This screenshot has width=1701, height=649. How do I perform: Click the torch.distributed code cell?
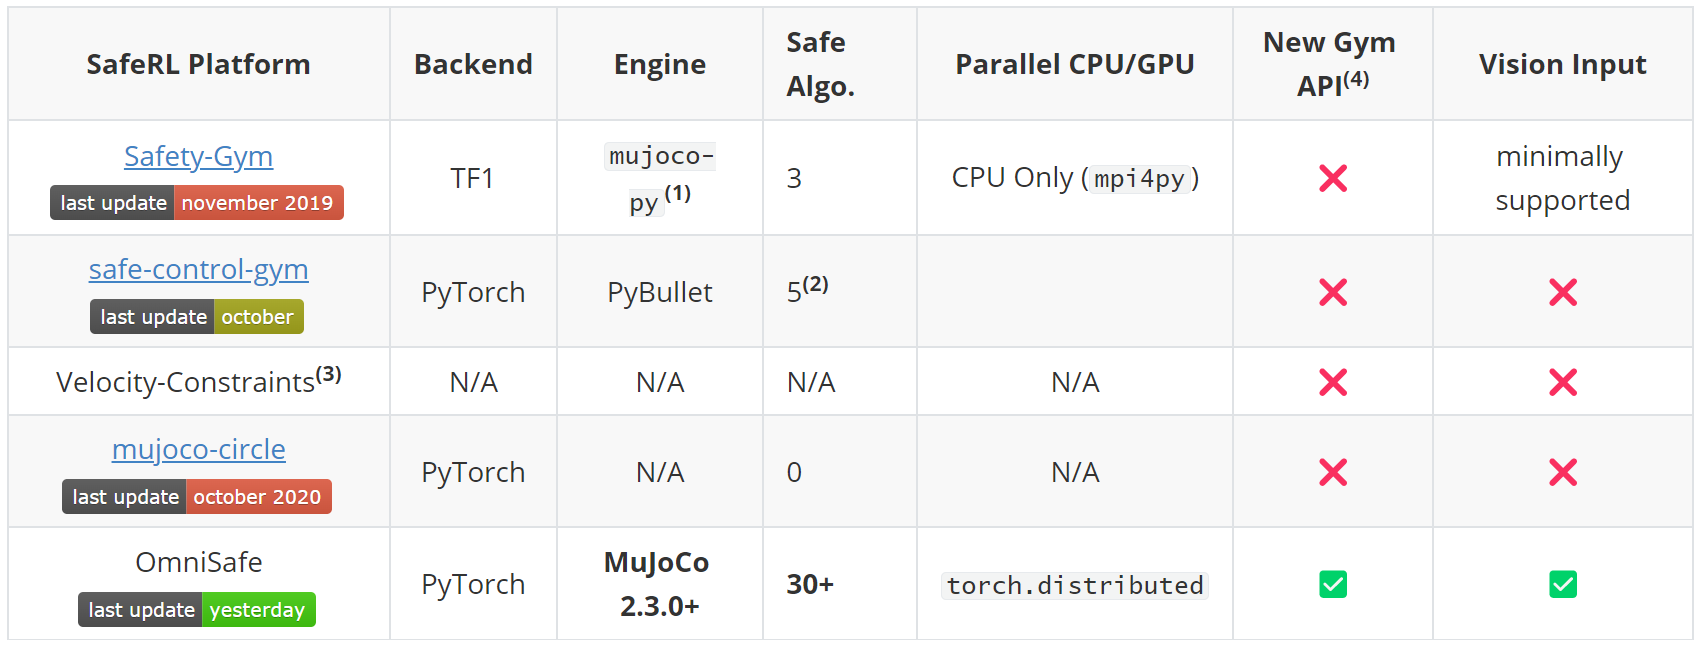[1075, 585]
